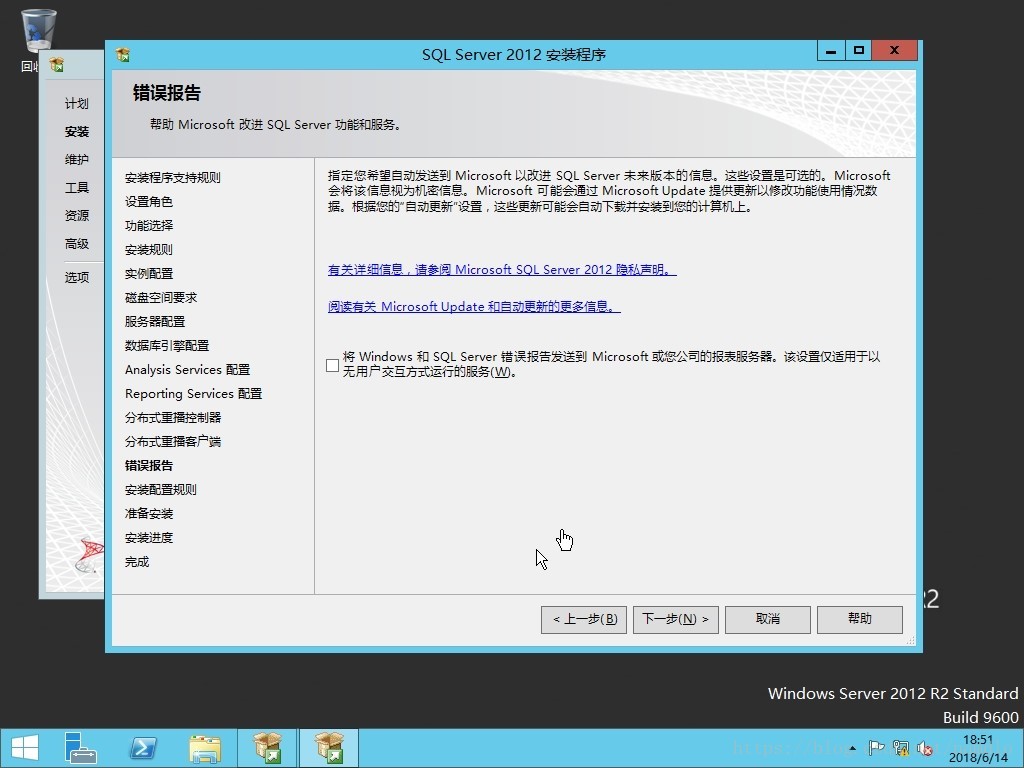Screen dimensions: 1024x768
Task: Switch to the first SQL Server installer taskbar item
Action: (x=267, y=748)
